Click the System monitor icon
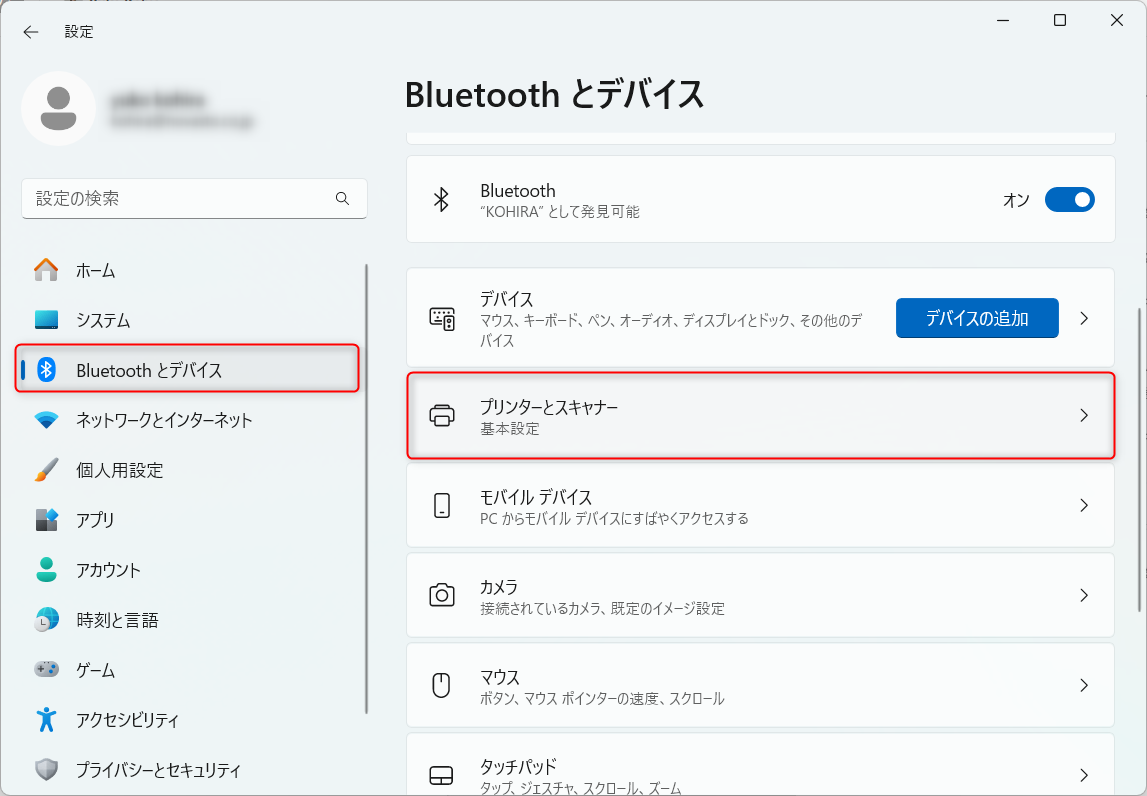This screenshot has width=1147, height=796. coord(46,320)
